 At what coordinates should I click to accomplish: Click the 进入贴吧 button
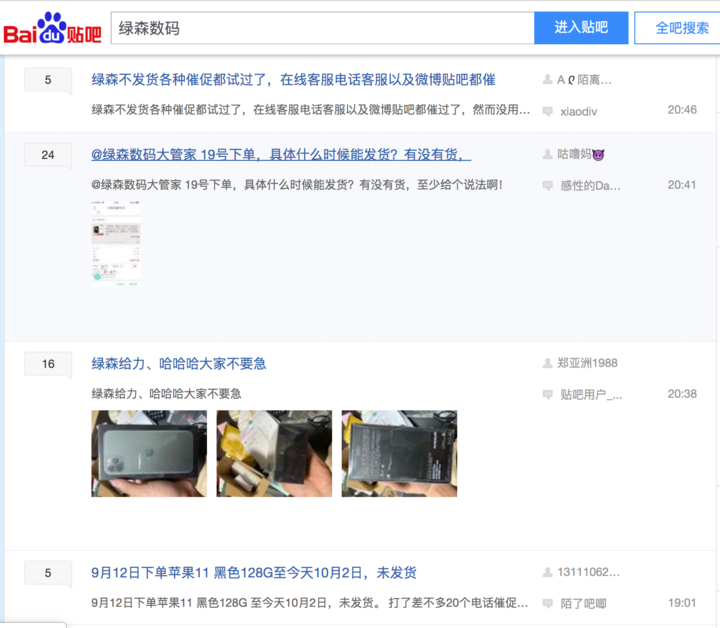[581, 28]
